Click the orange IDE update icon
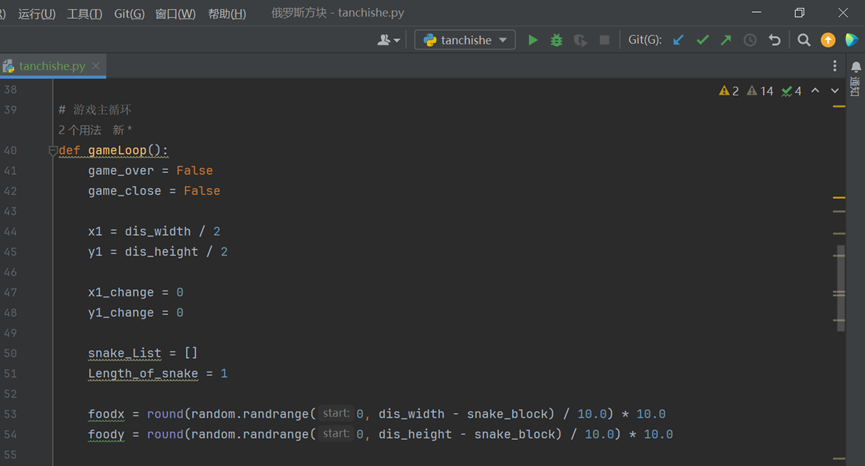The image size is (865, 466). [x=828, y=40]
